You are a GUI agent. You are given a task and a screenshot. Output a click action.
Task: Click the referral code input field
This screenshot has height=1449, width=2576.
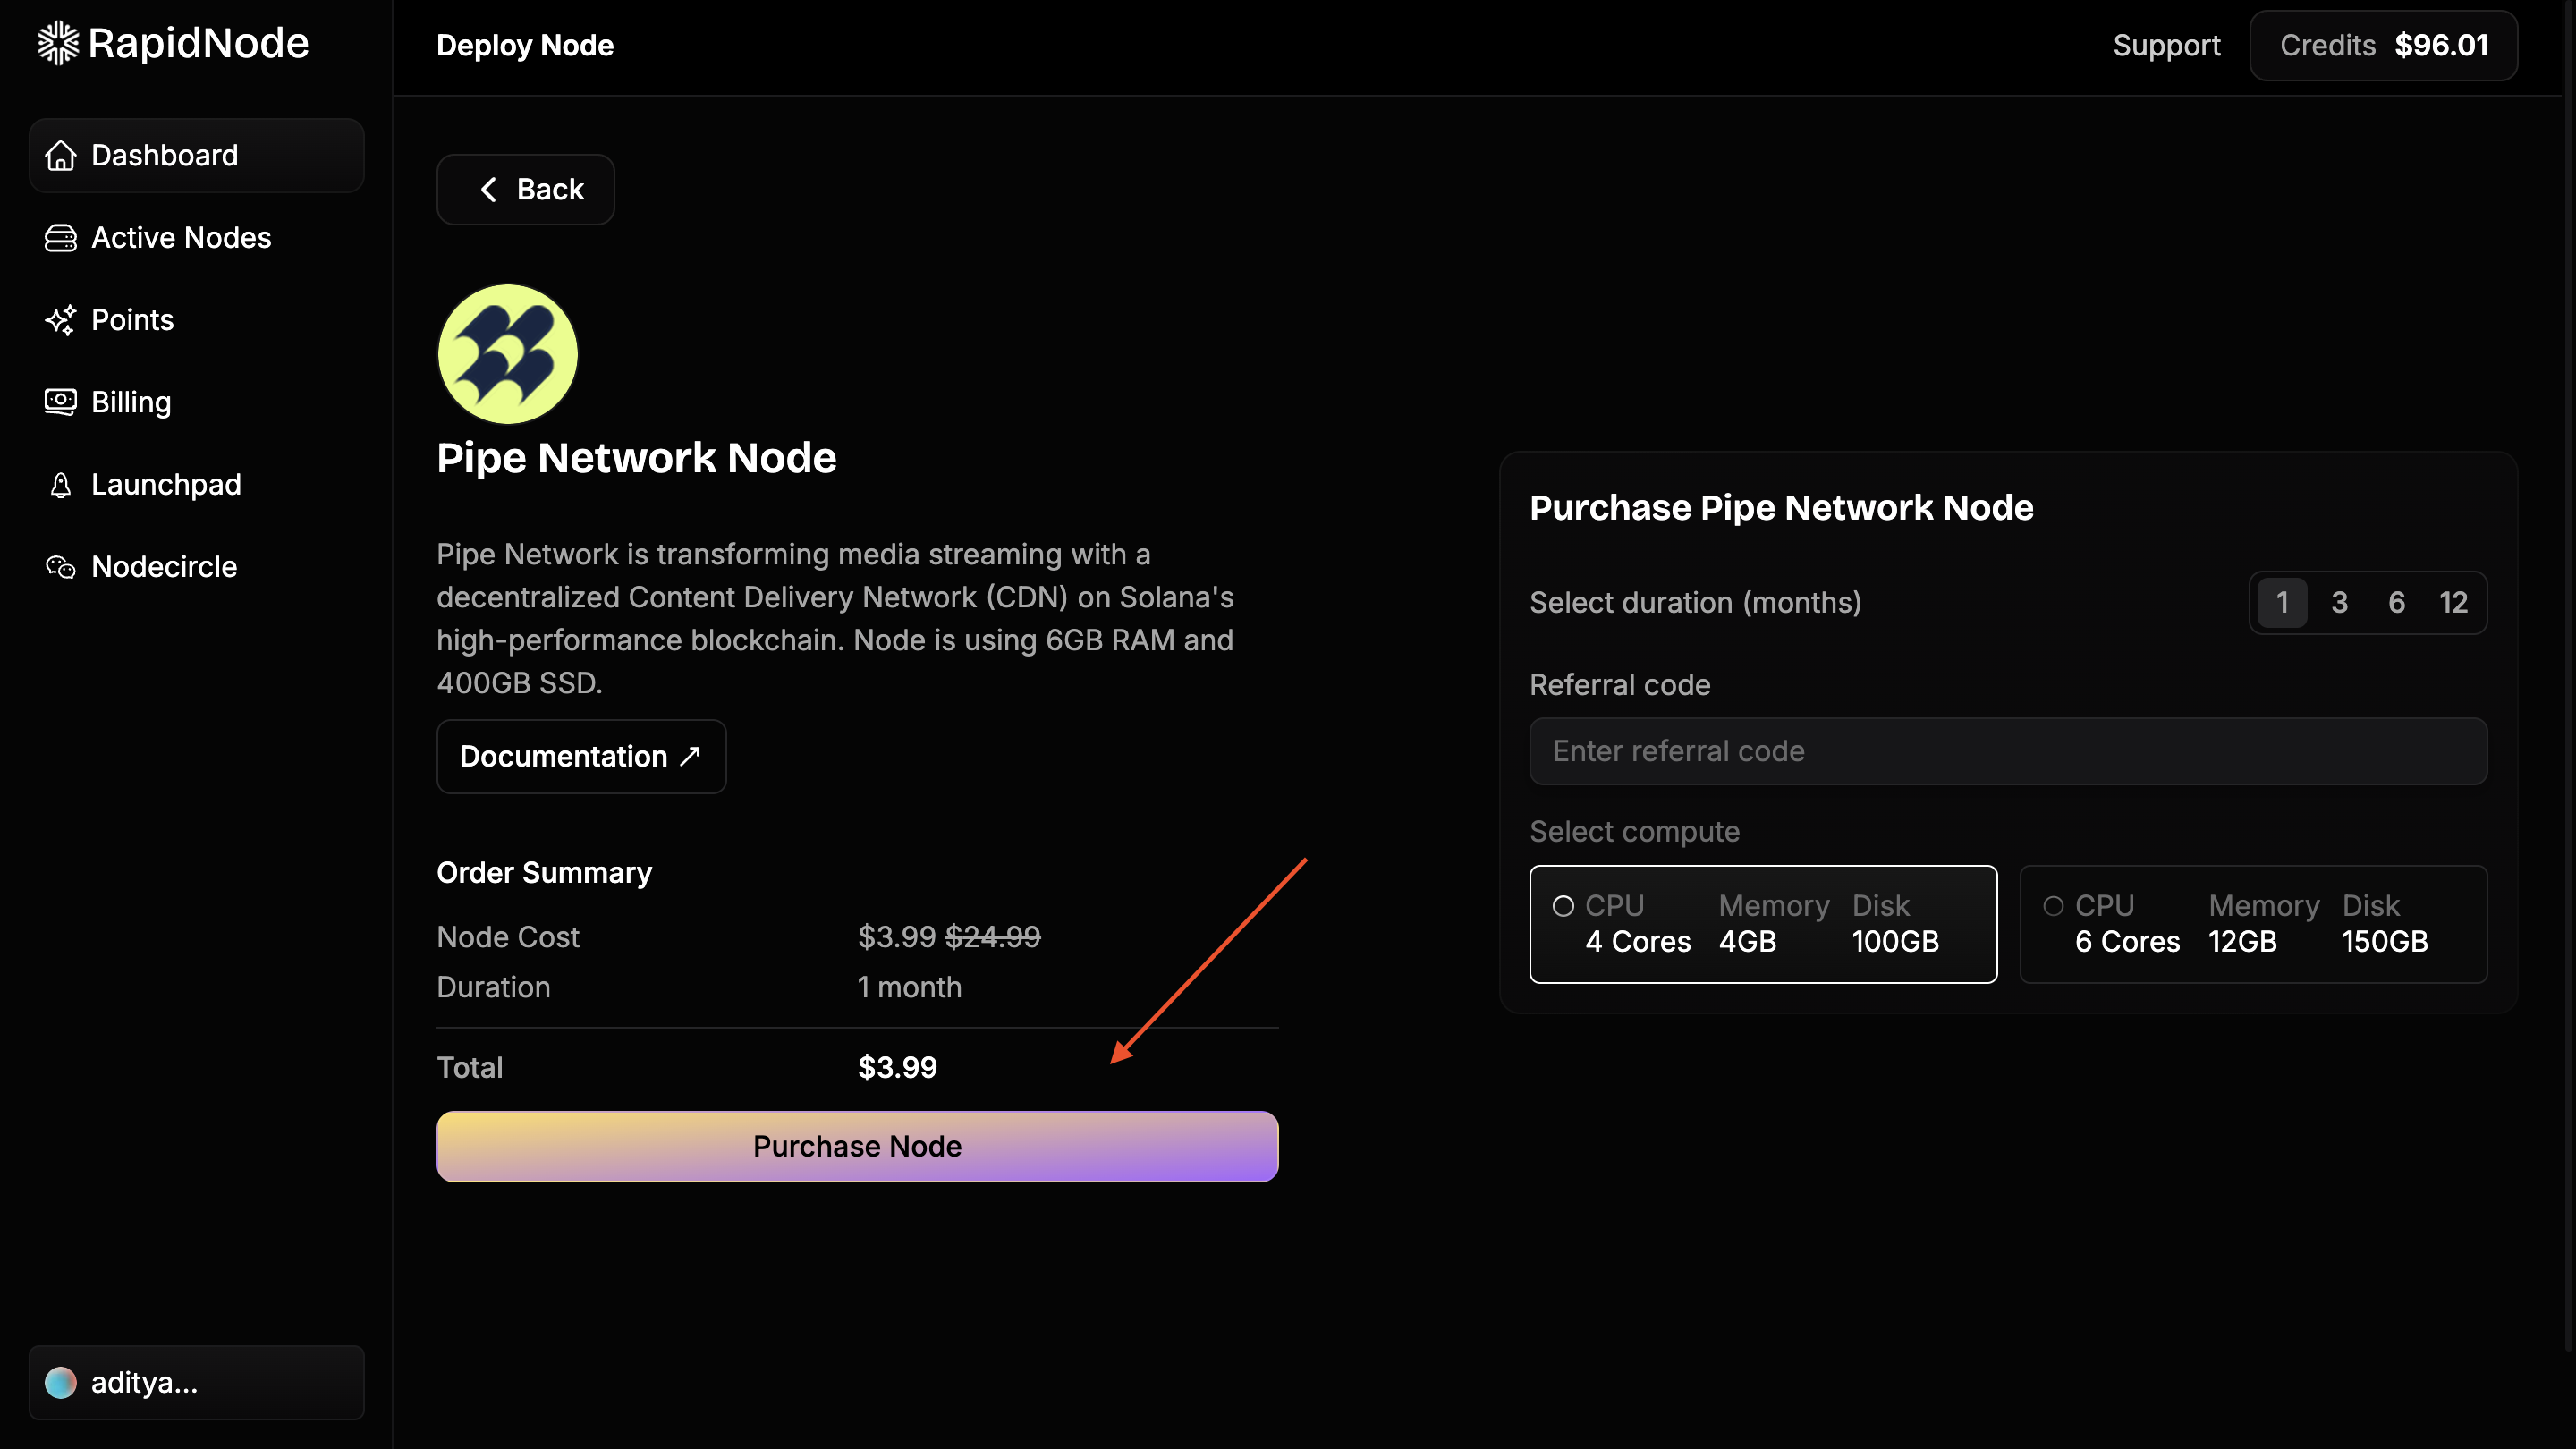coord(2008,751)
